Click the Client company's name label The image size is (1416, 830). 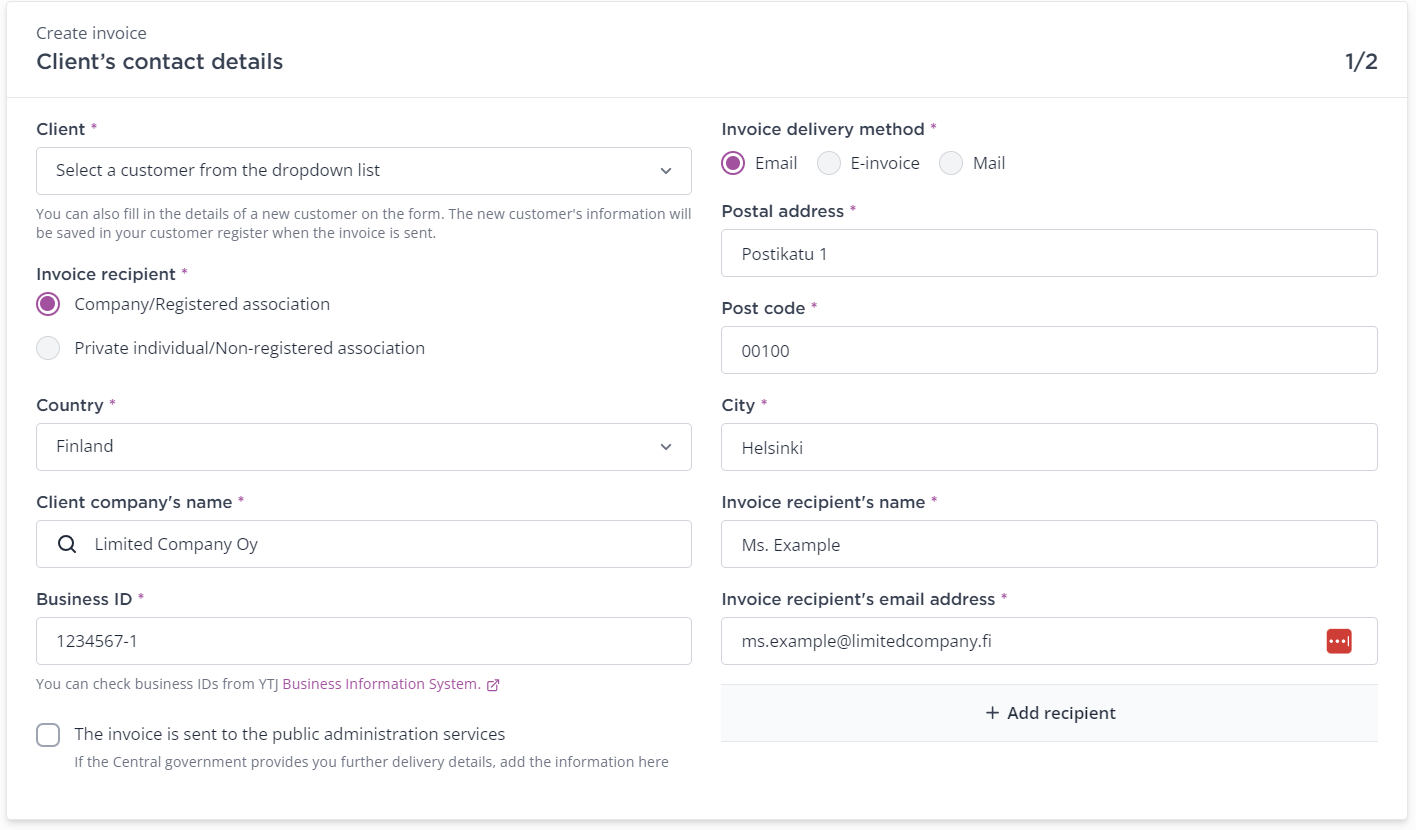(x=134, y=502)
